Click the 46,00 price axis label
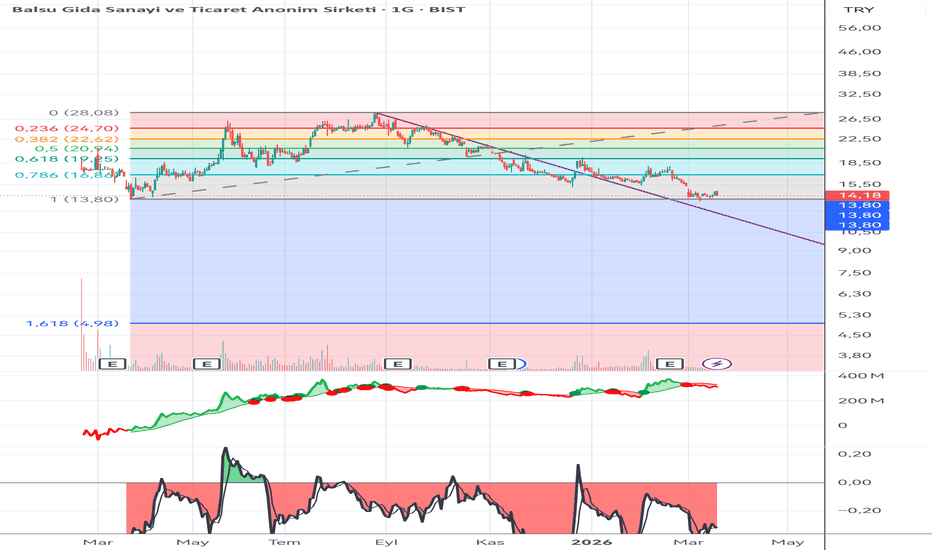 pyautogui.click(x=859, y=52)
